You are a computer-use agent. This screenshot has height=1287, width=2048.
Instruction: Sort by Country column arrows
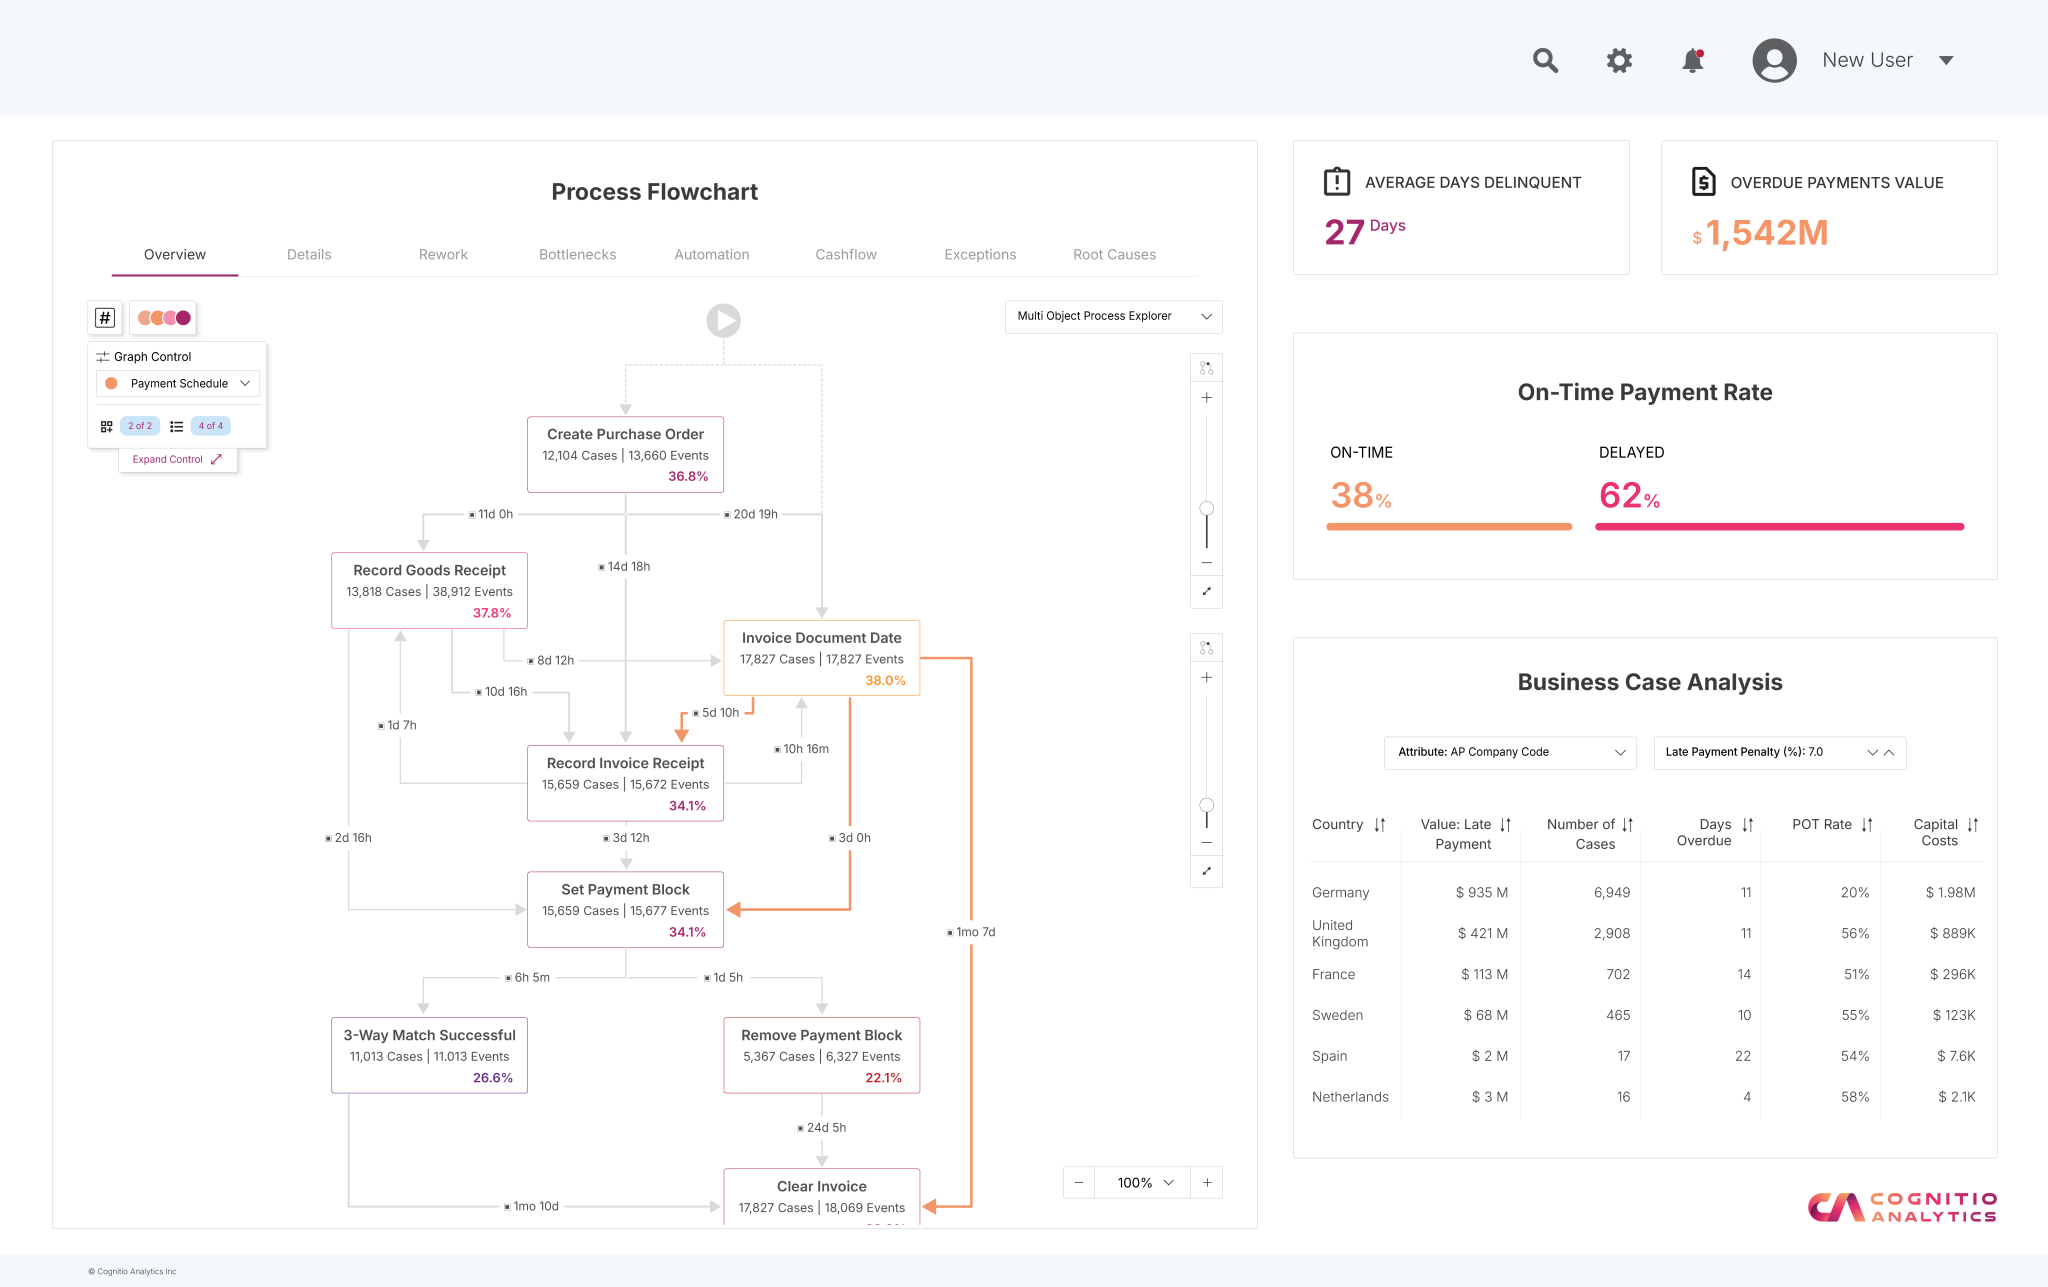click(x=1380, y=825)
